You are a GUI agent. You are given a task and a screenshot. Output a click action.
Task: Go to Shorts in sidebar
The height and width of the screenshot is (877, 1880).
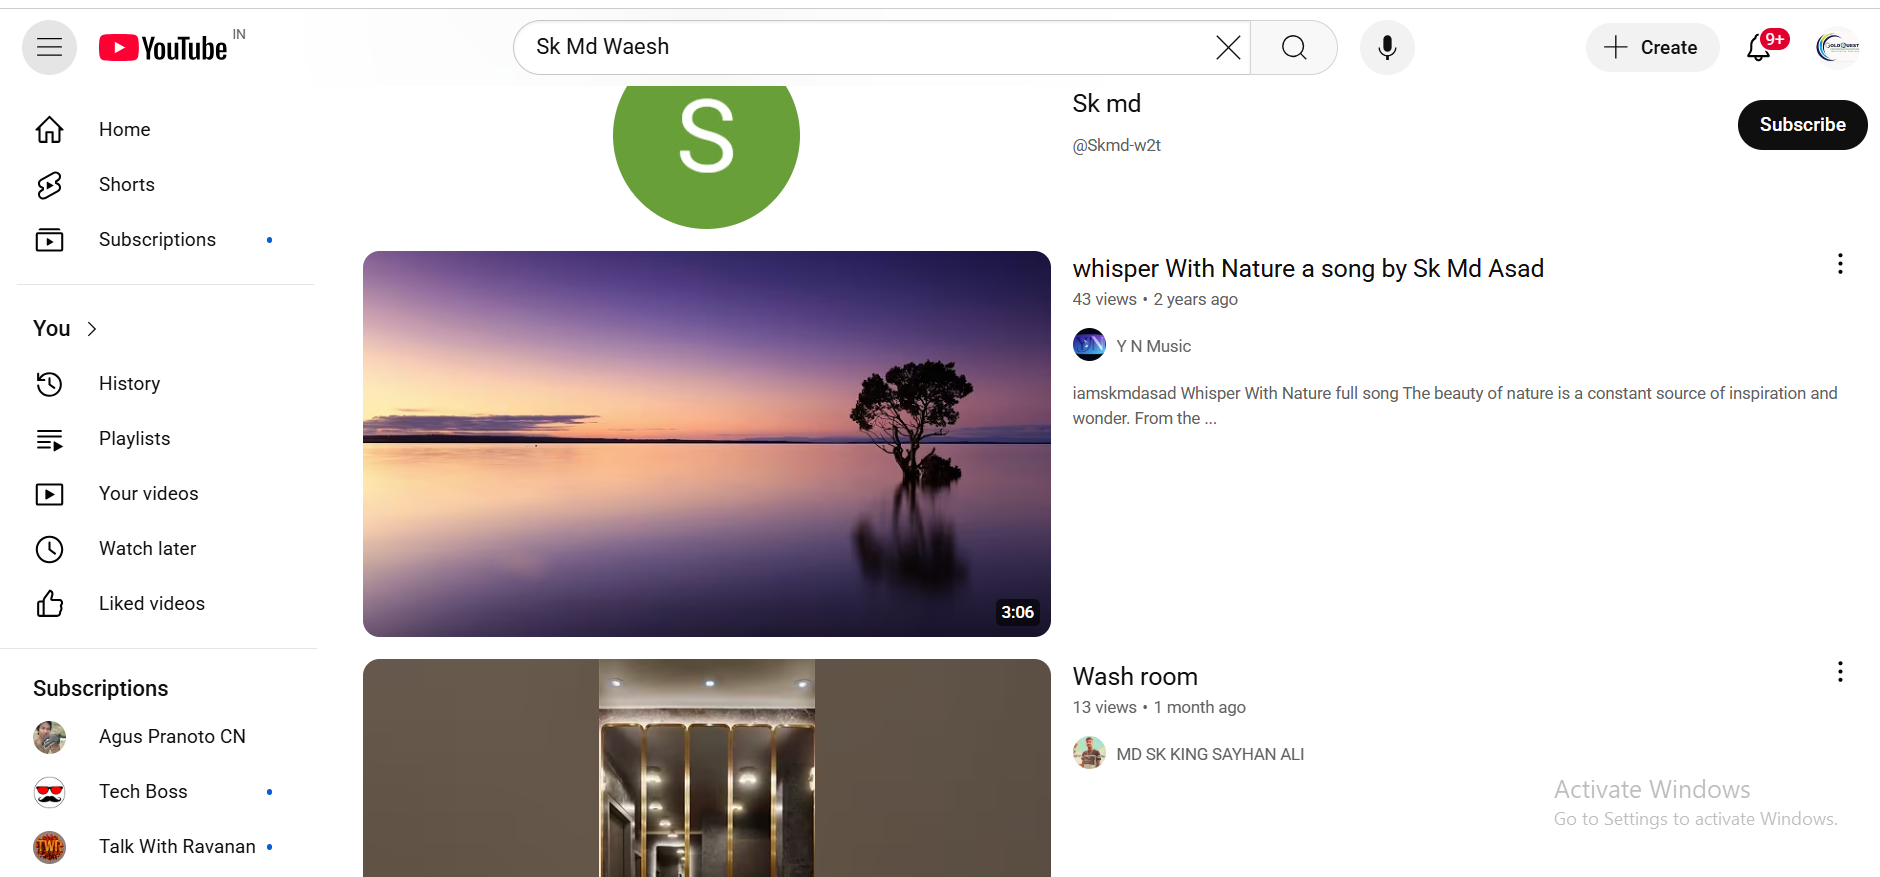(x=126, y=185)
